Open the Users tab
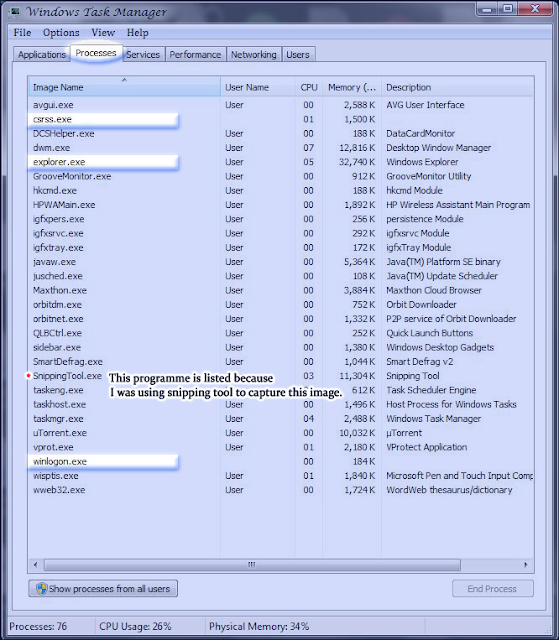Screen dimensions: 559x640 click(x=298, y=55)
